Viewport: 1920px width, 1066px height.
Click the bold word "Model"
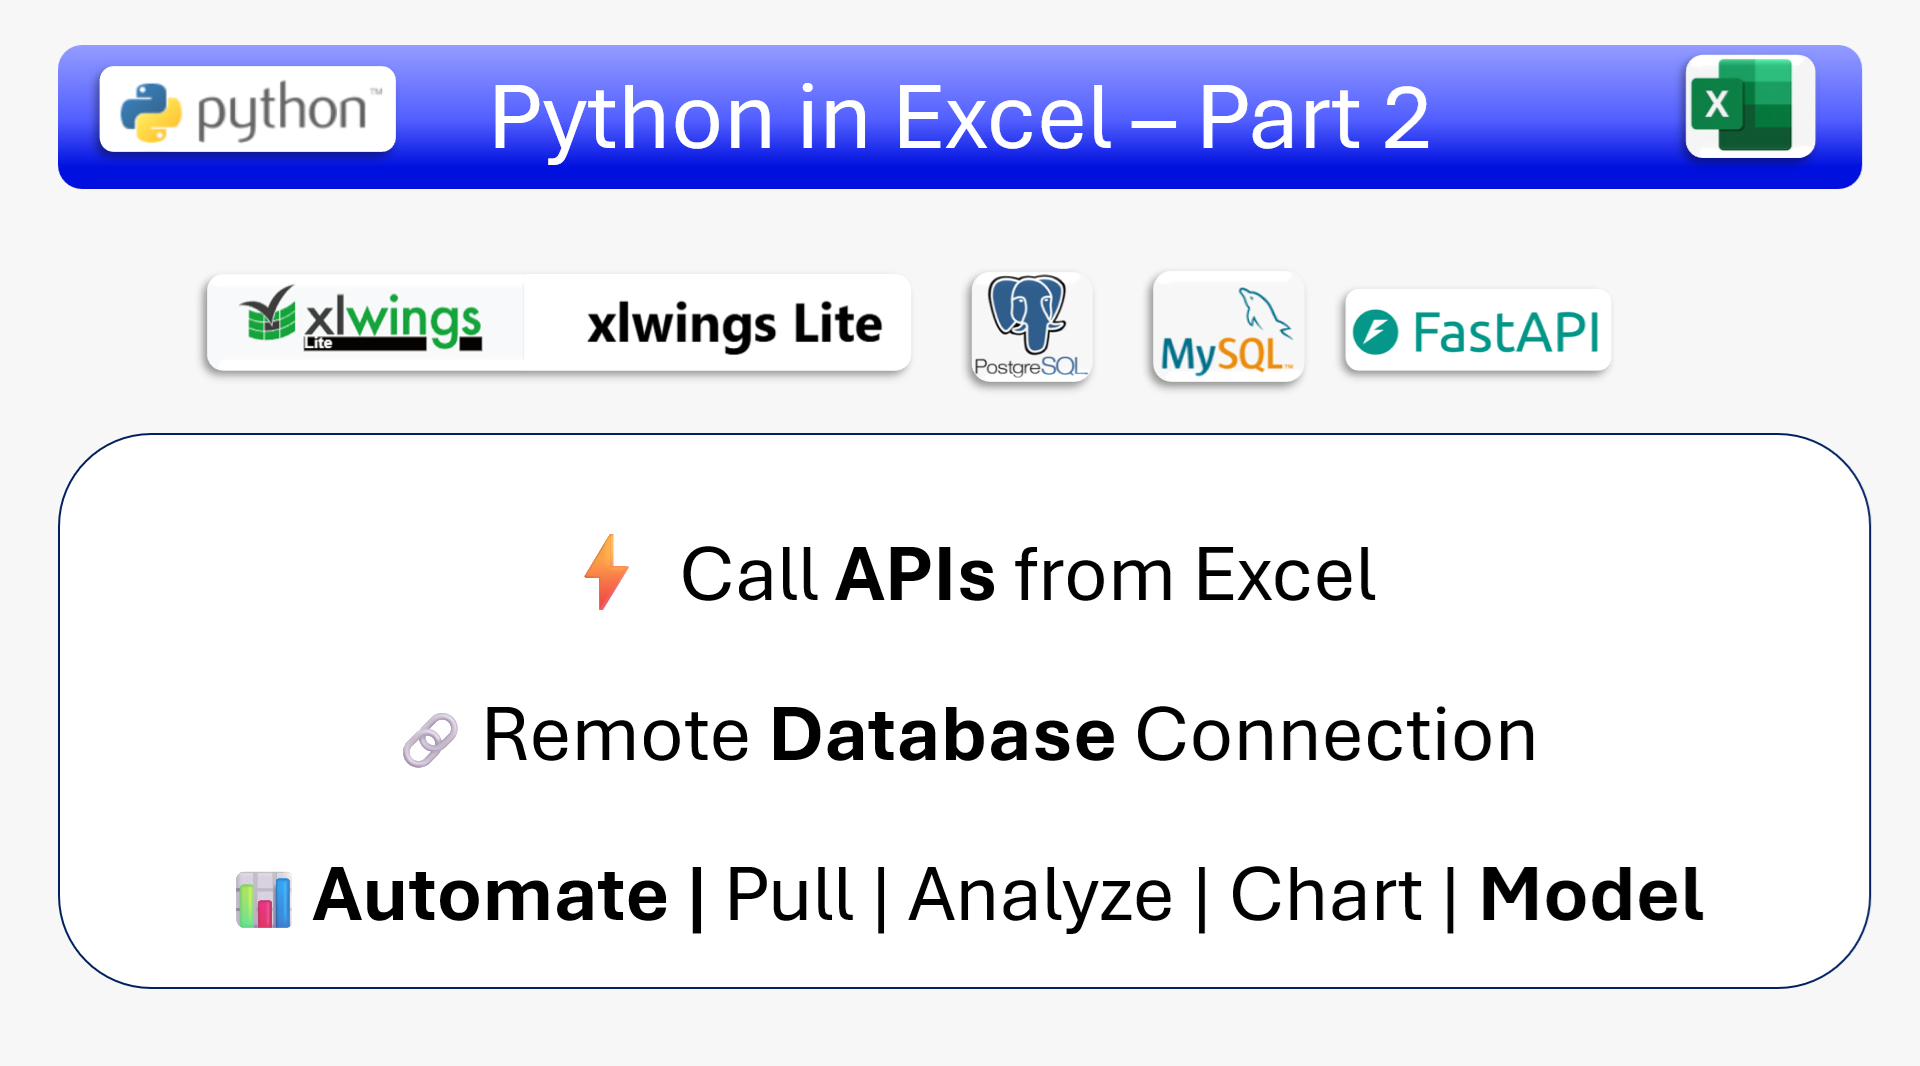tap(1591, 894)
